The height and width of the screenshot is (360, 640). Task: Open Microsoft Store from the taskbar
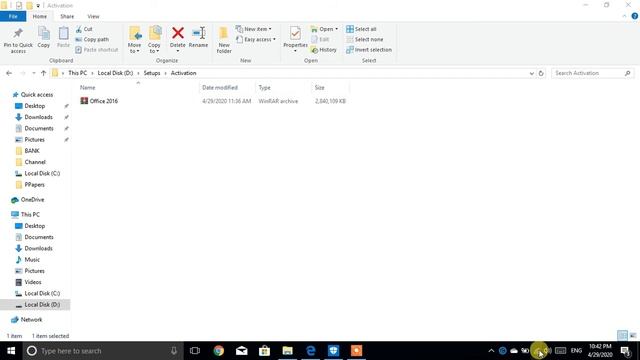coord(264,351)
